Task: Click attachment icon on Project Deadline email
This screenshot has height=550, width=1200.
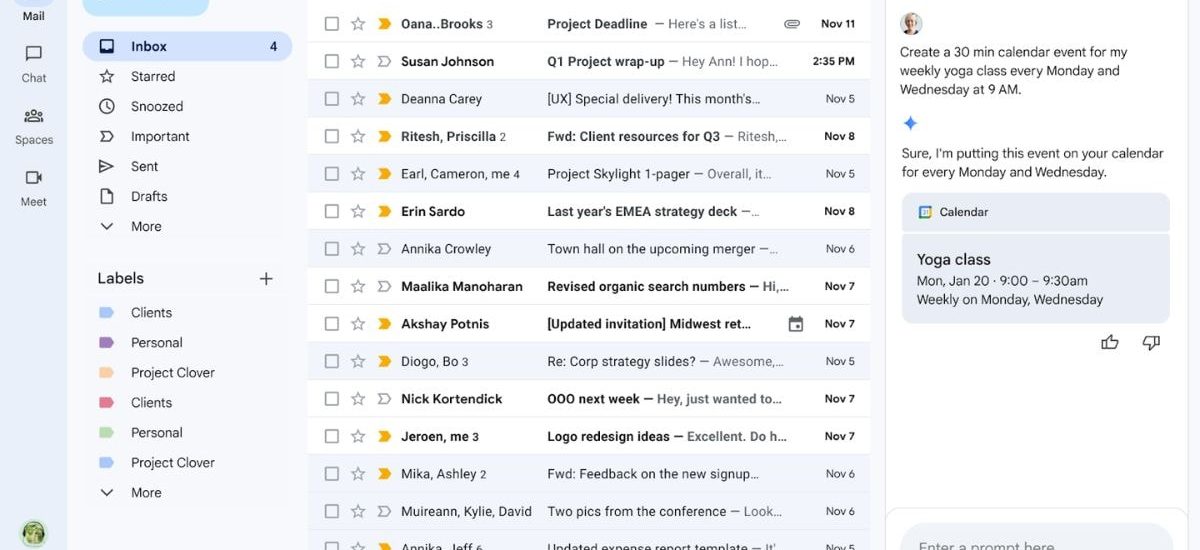Action: (792, 24)
